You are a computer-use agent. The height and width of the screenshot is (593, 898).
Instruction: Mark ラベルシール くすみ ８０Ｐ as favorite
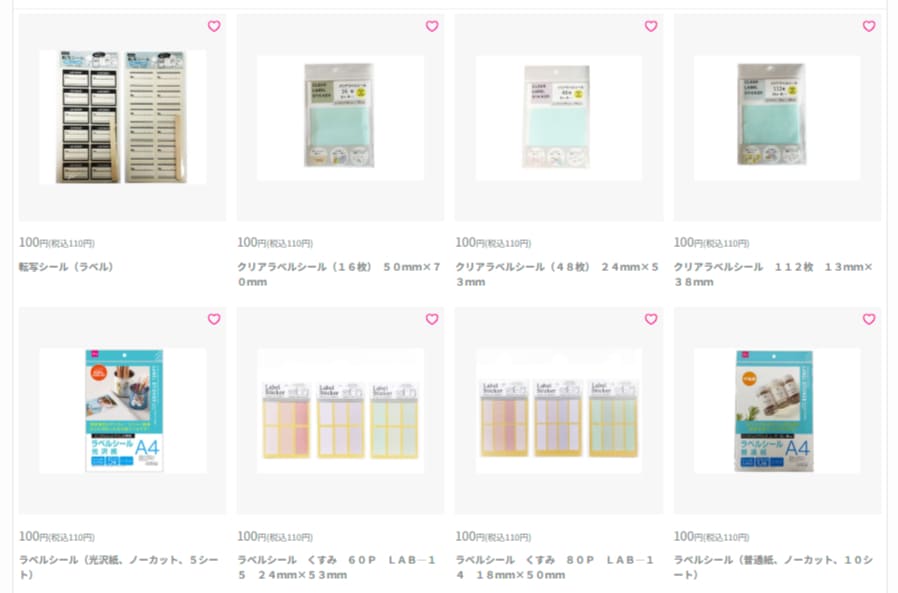[x=651, y=319]
